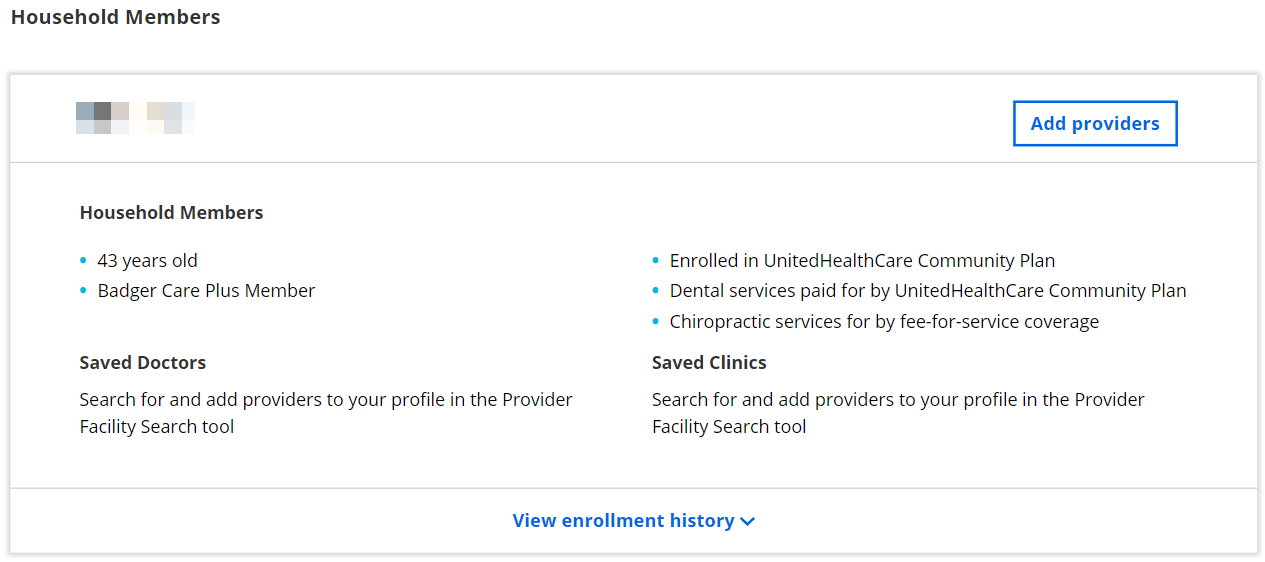This screenshot has width=1265, height=562.
Task: Click the description text under Saved Doctors
Action: [326, 413]
